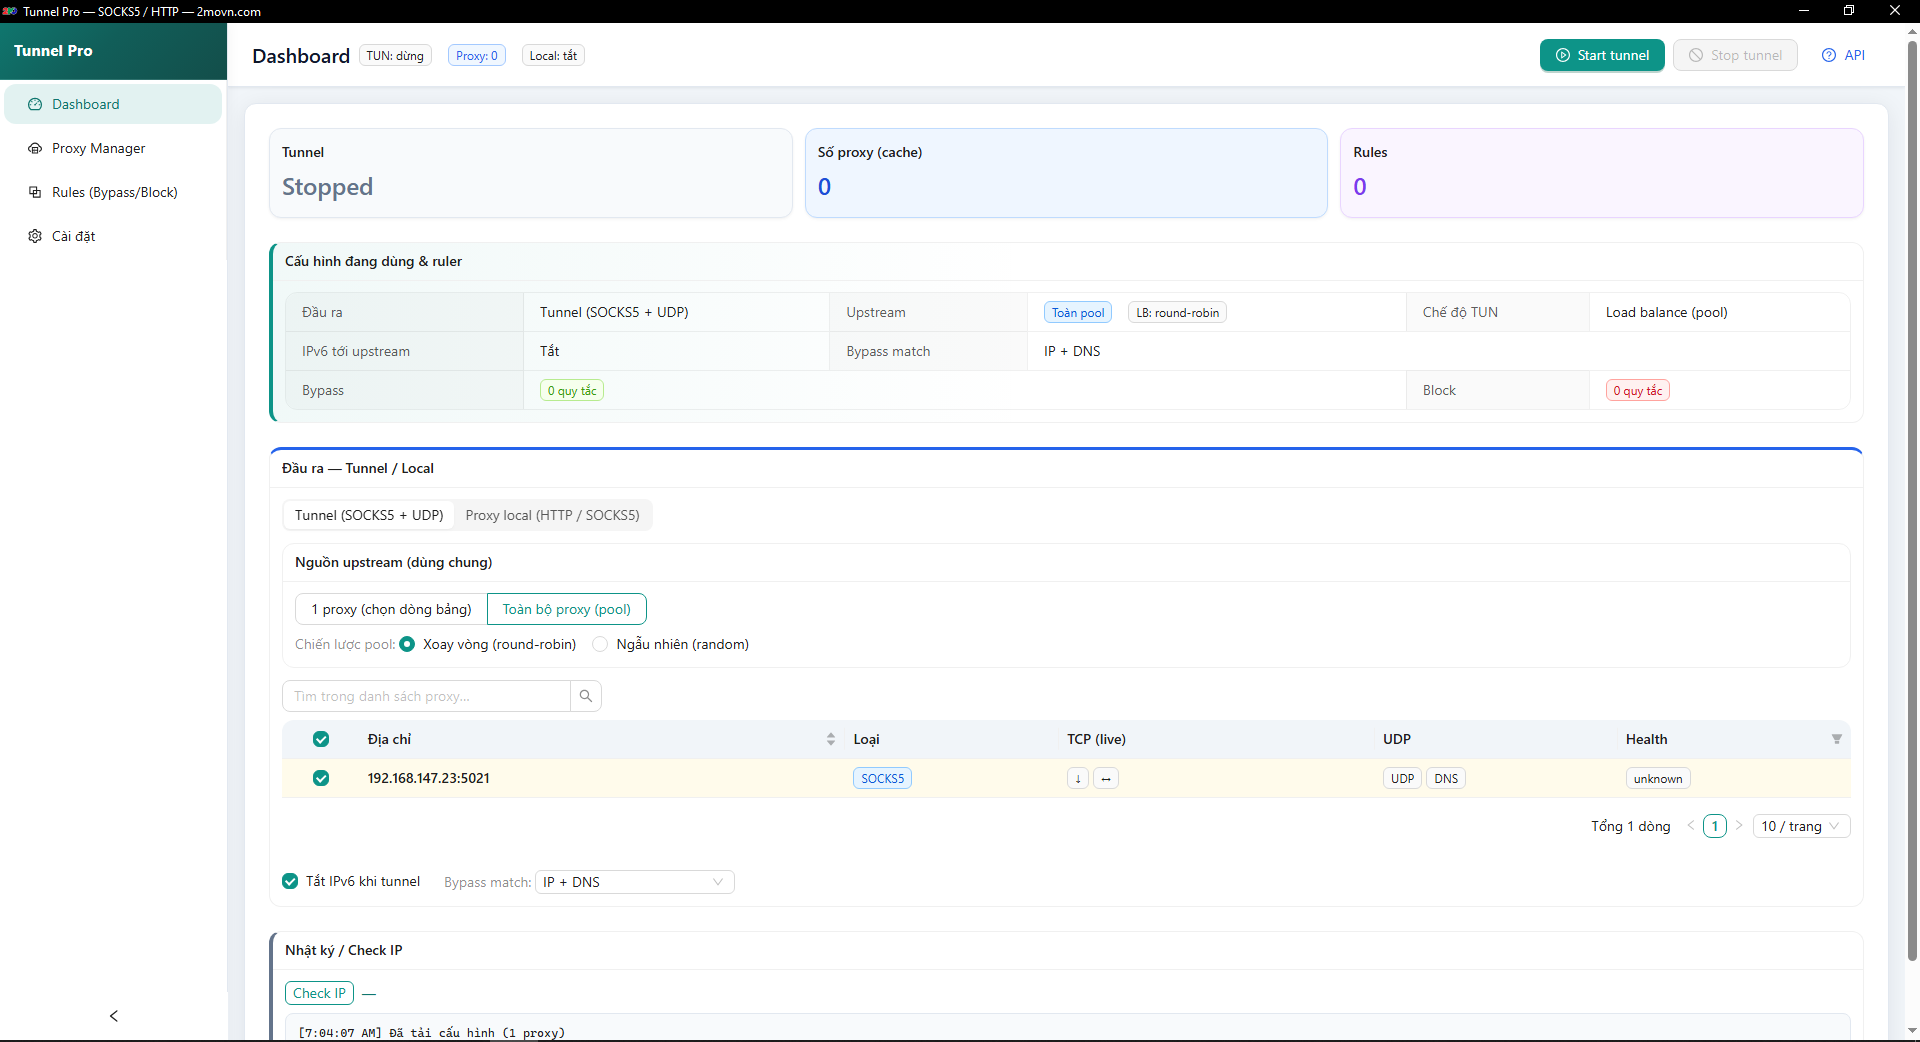
Task: Go to the previous table page
Action: coord(1691,826)
